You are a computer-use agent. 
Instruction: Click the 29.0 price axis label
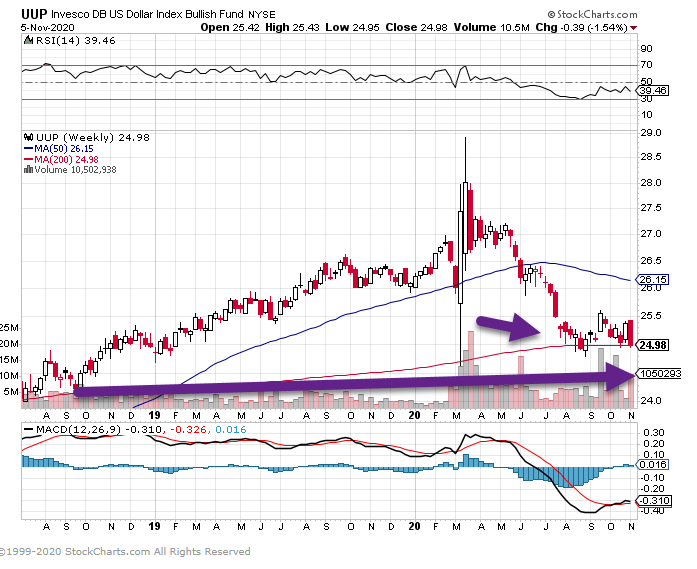[x=651, y=133]
